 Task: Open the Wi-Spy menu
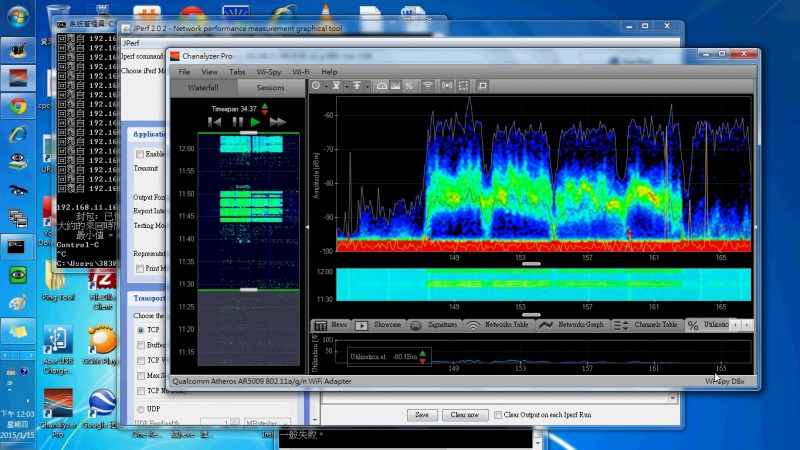pos(268,72)
